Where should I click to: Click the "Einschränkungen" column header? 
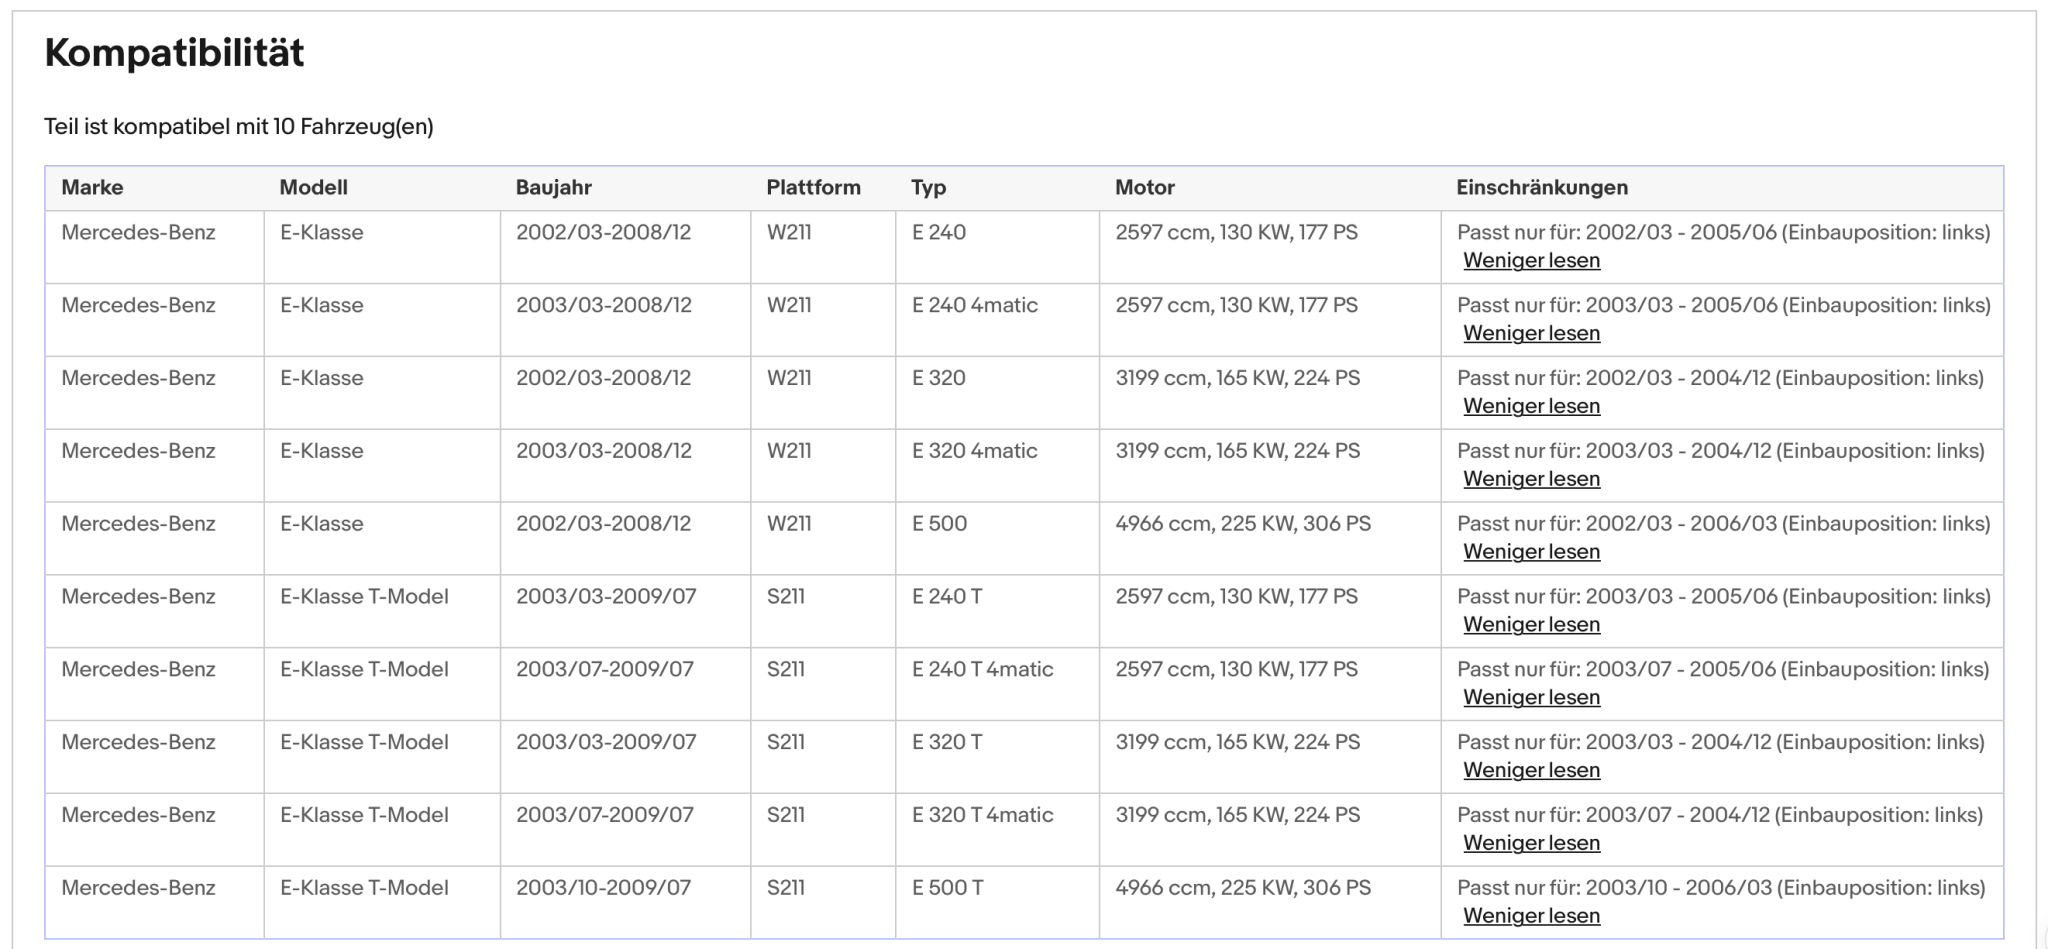pos(1542,187)
